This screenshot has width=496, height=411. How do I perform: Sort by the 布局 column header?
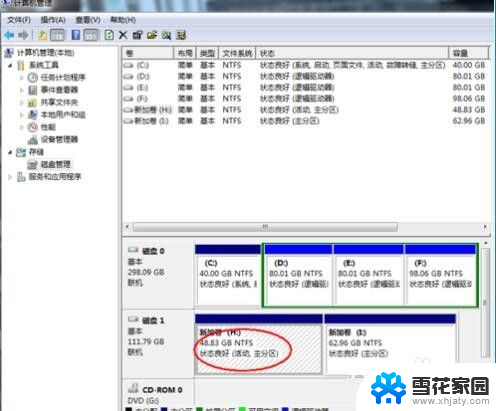tap(185, 53)
